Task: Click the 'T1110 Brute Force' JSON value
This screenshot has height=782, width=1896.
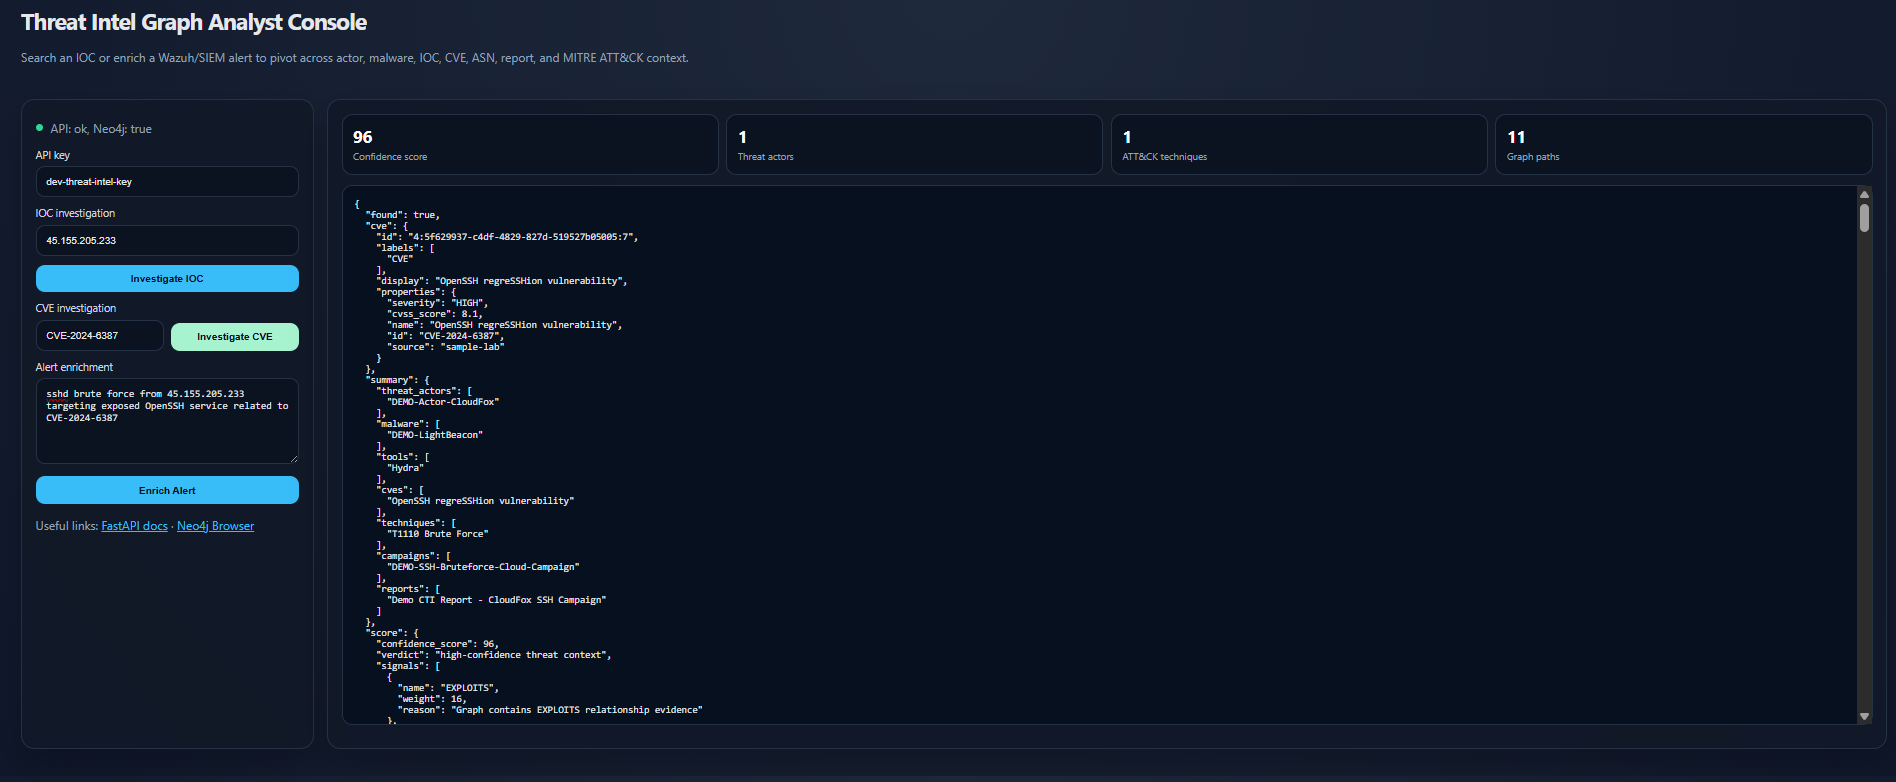Action: (438, 534)
